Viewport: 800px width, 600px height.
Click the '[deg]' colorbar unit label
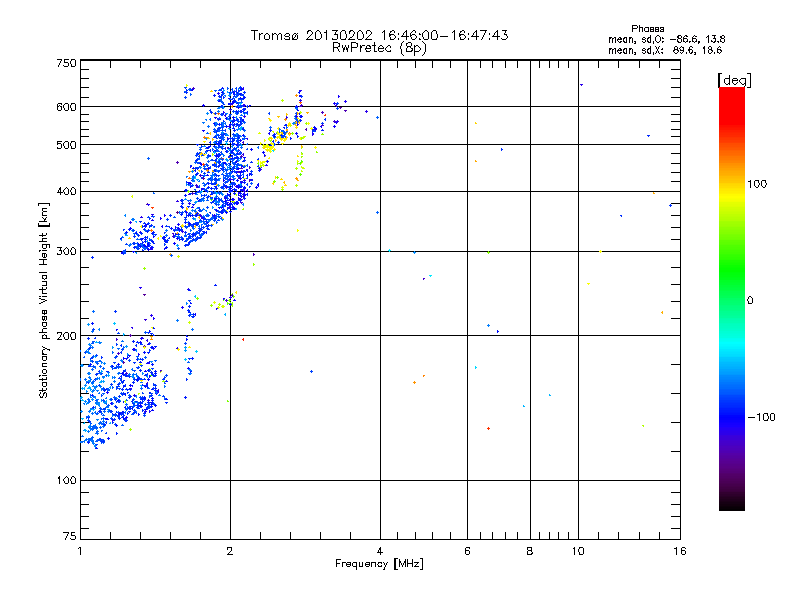[734, 80]
